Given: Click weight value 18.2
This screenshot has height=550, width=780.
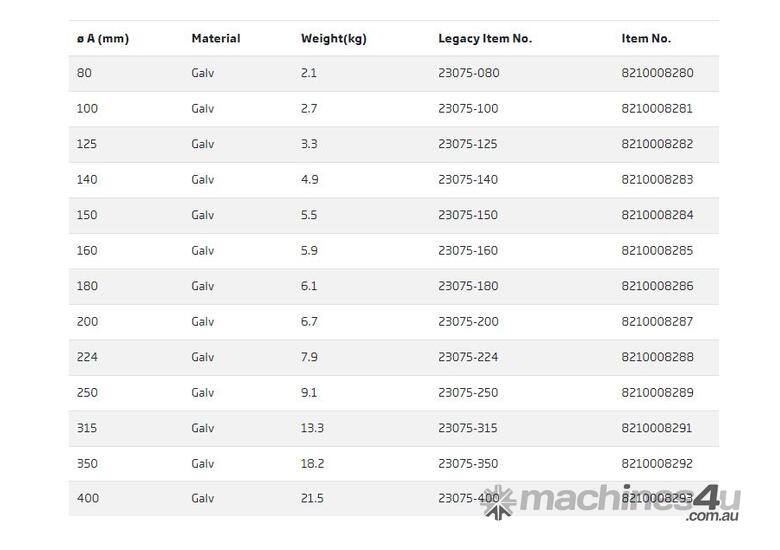Looking at the screenshot, I should tap(312, 464).
